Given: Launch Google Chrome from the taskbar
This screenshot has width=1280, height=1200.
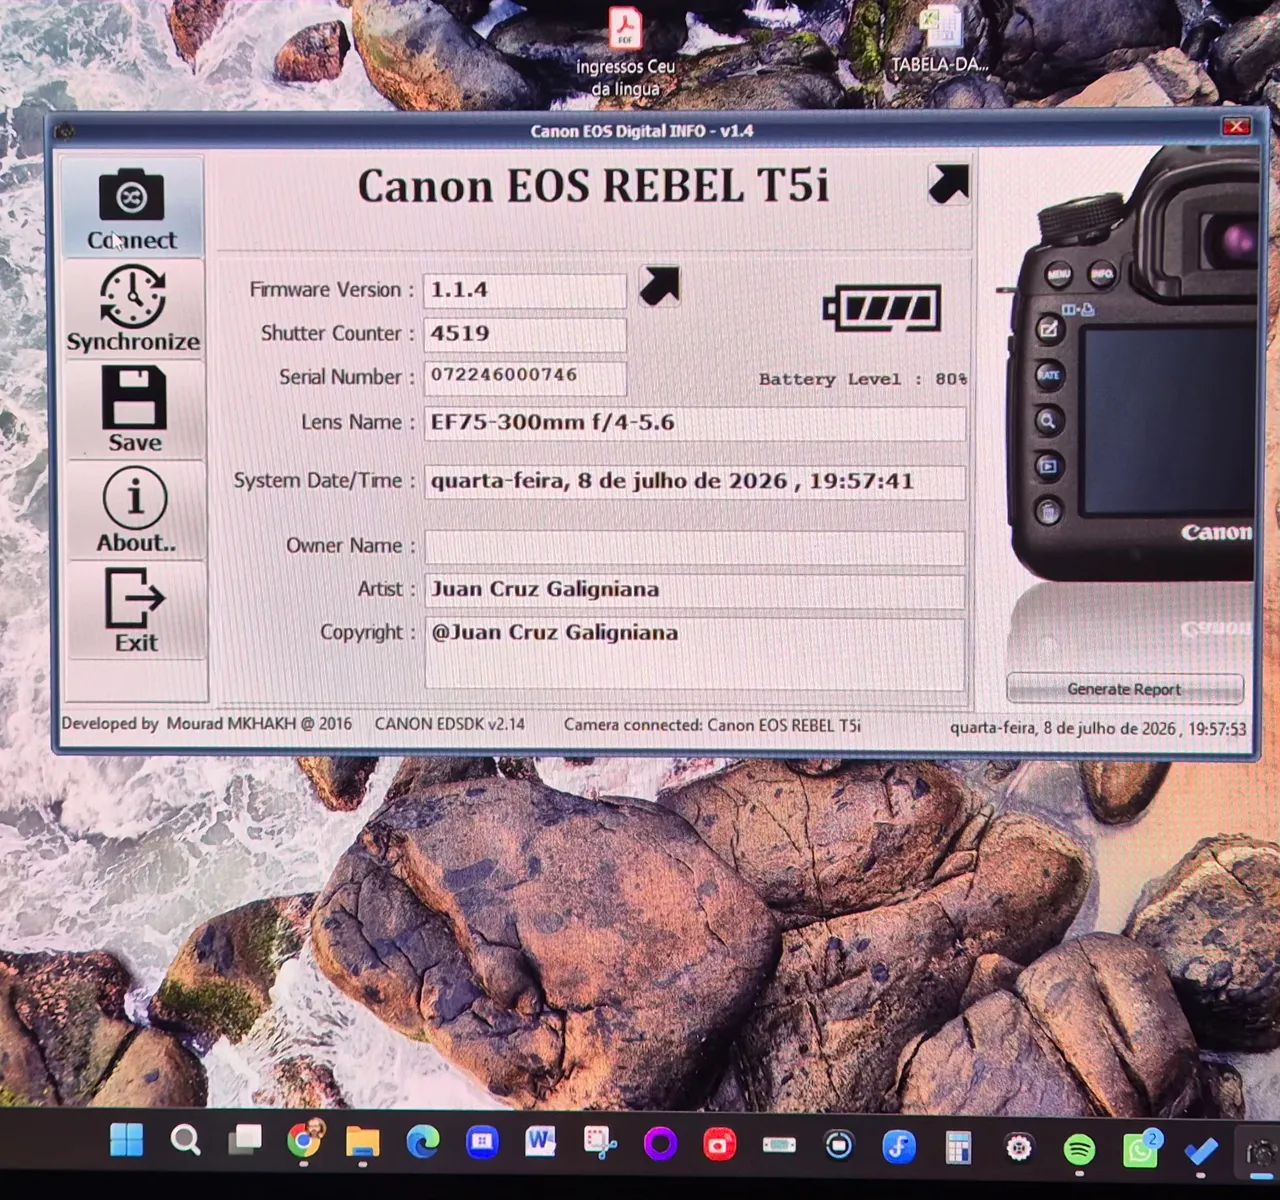Looking at the screenshot, I should click(304, 1141).
